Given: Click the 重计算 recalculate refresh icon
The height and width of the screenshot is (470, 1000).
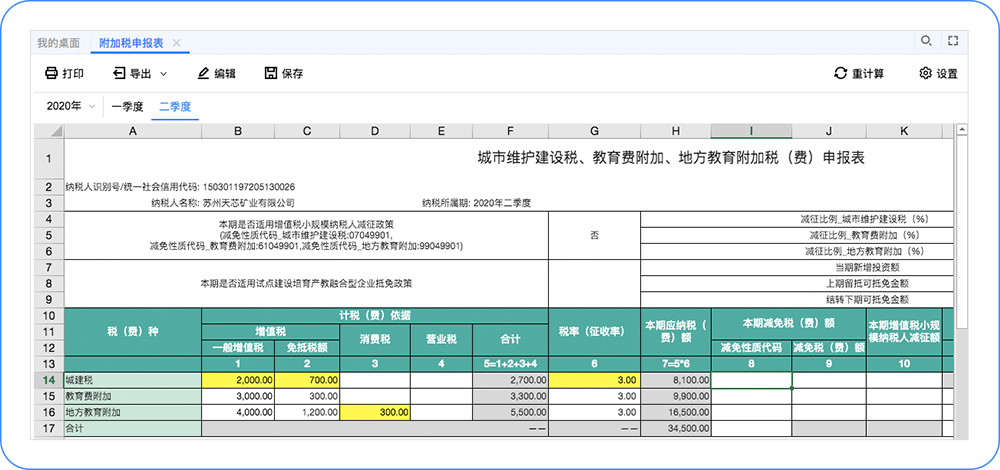Looking at the screenshot, I should [x=841, y=73].
